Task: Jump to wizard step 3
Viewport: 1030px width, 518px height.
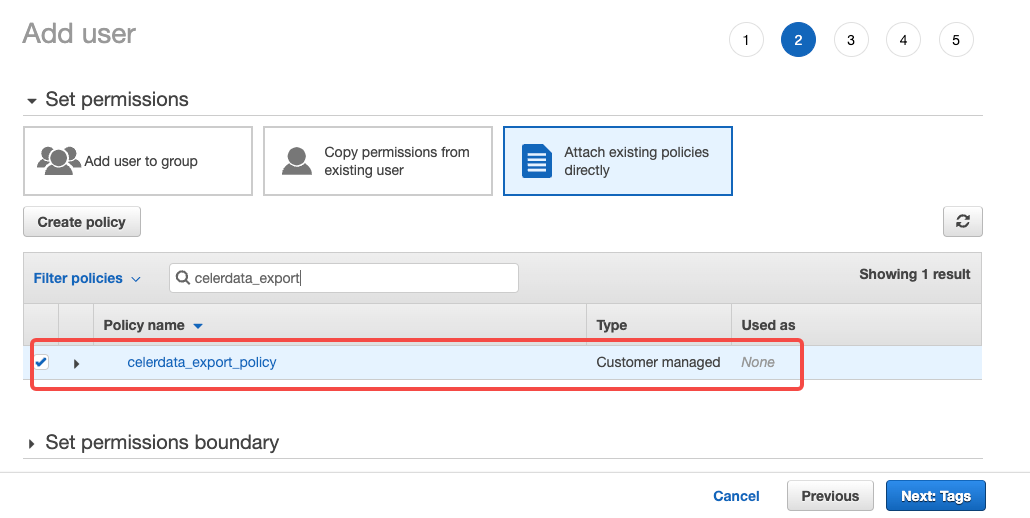Action: (851, 40)
